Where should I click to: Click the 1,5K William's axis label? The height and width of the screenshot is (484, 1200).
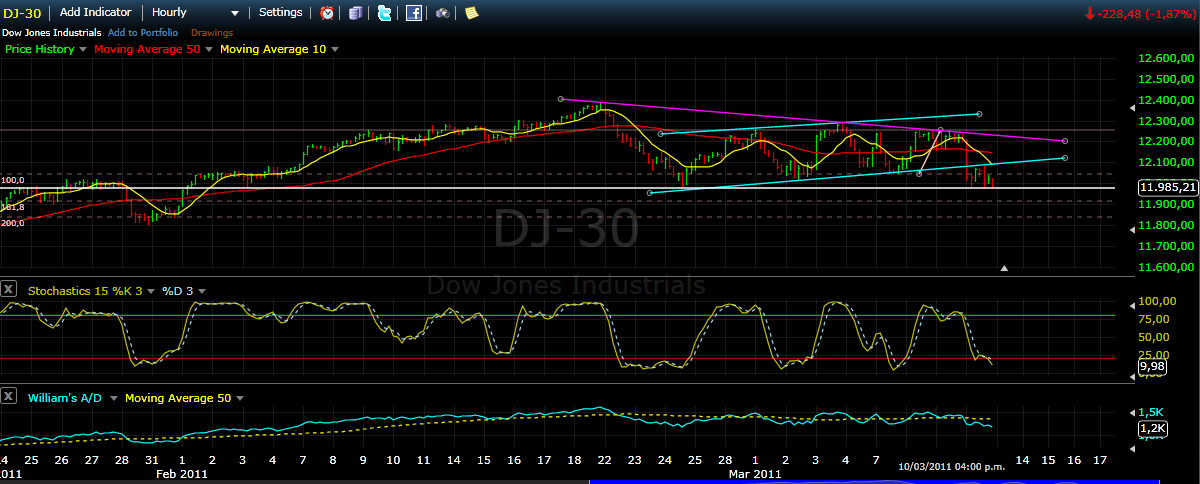coord(1151,412)
